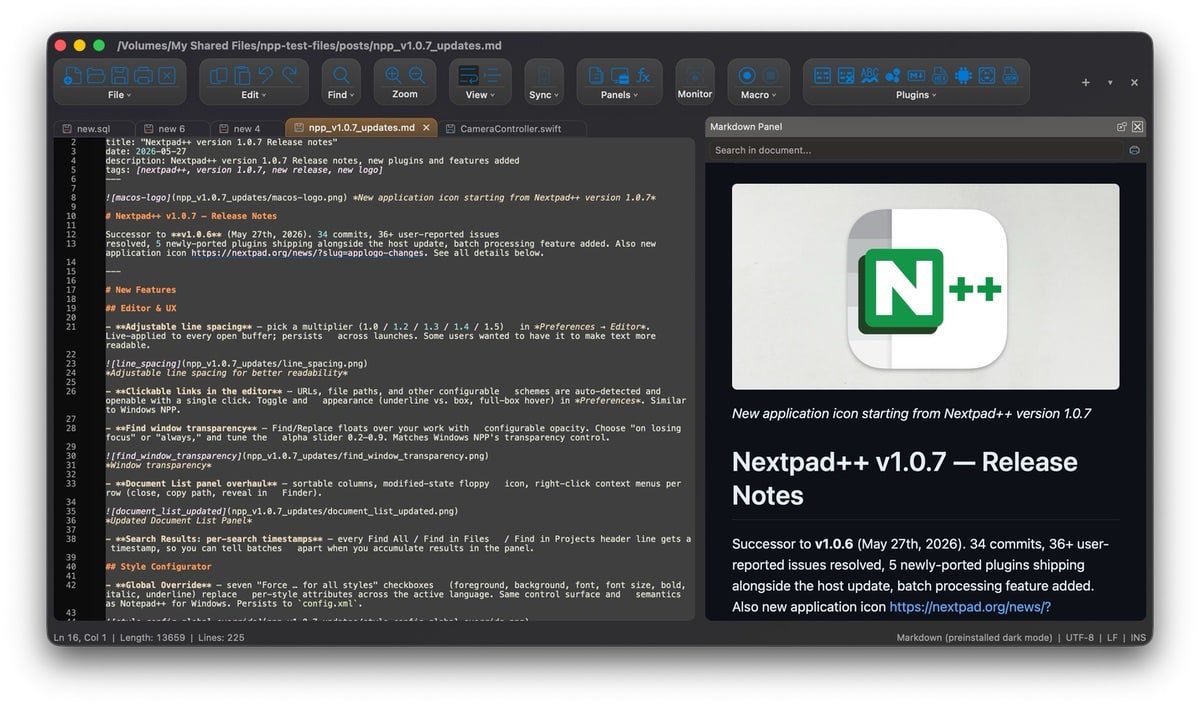Click the Search in document field
This screenshot has height=708, width=1200.
click(915, 150)
